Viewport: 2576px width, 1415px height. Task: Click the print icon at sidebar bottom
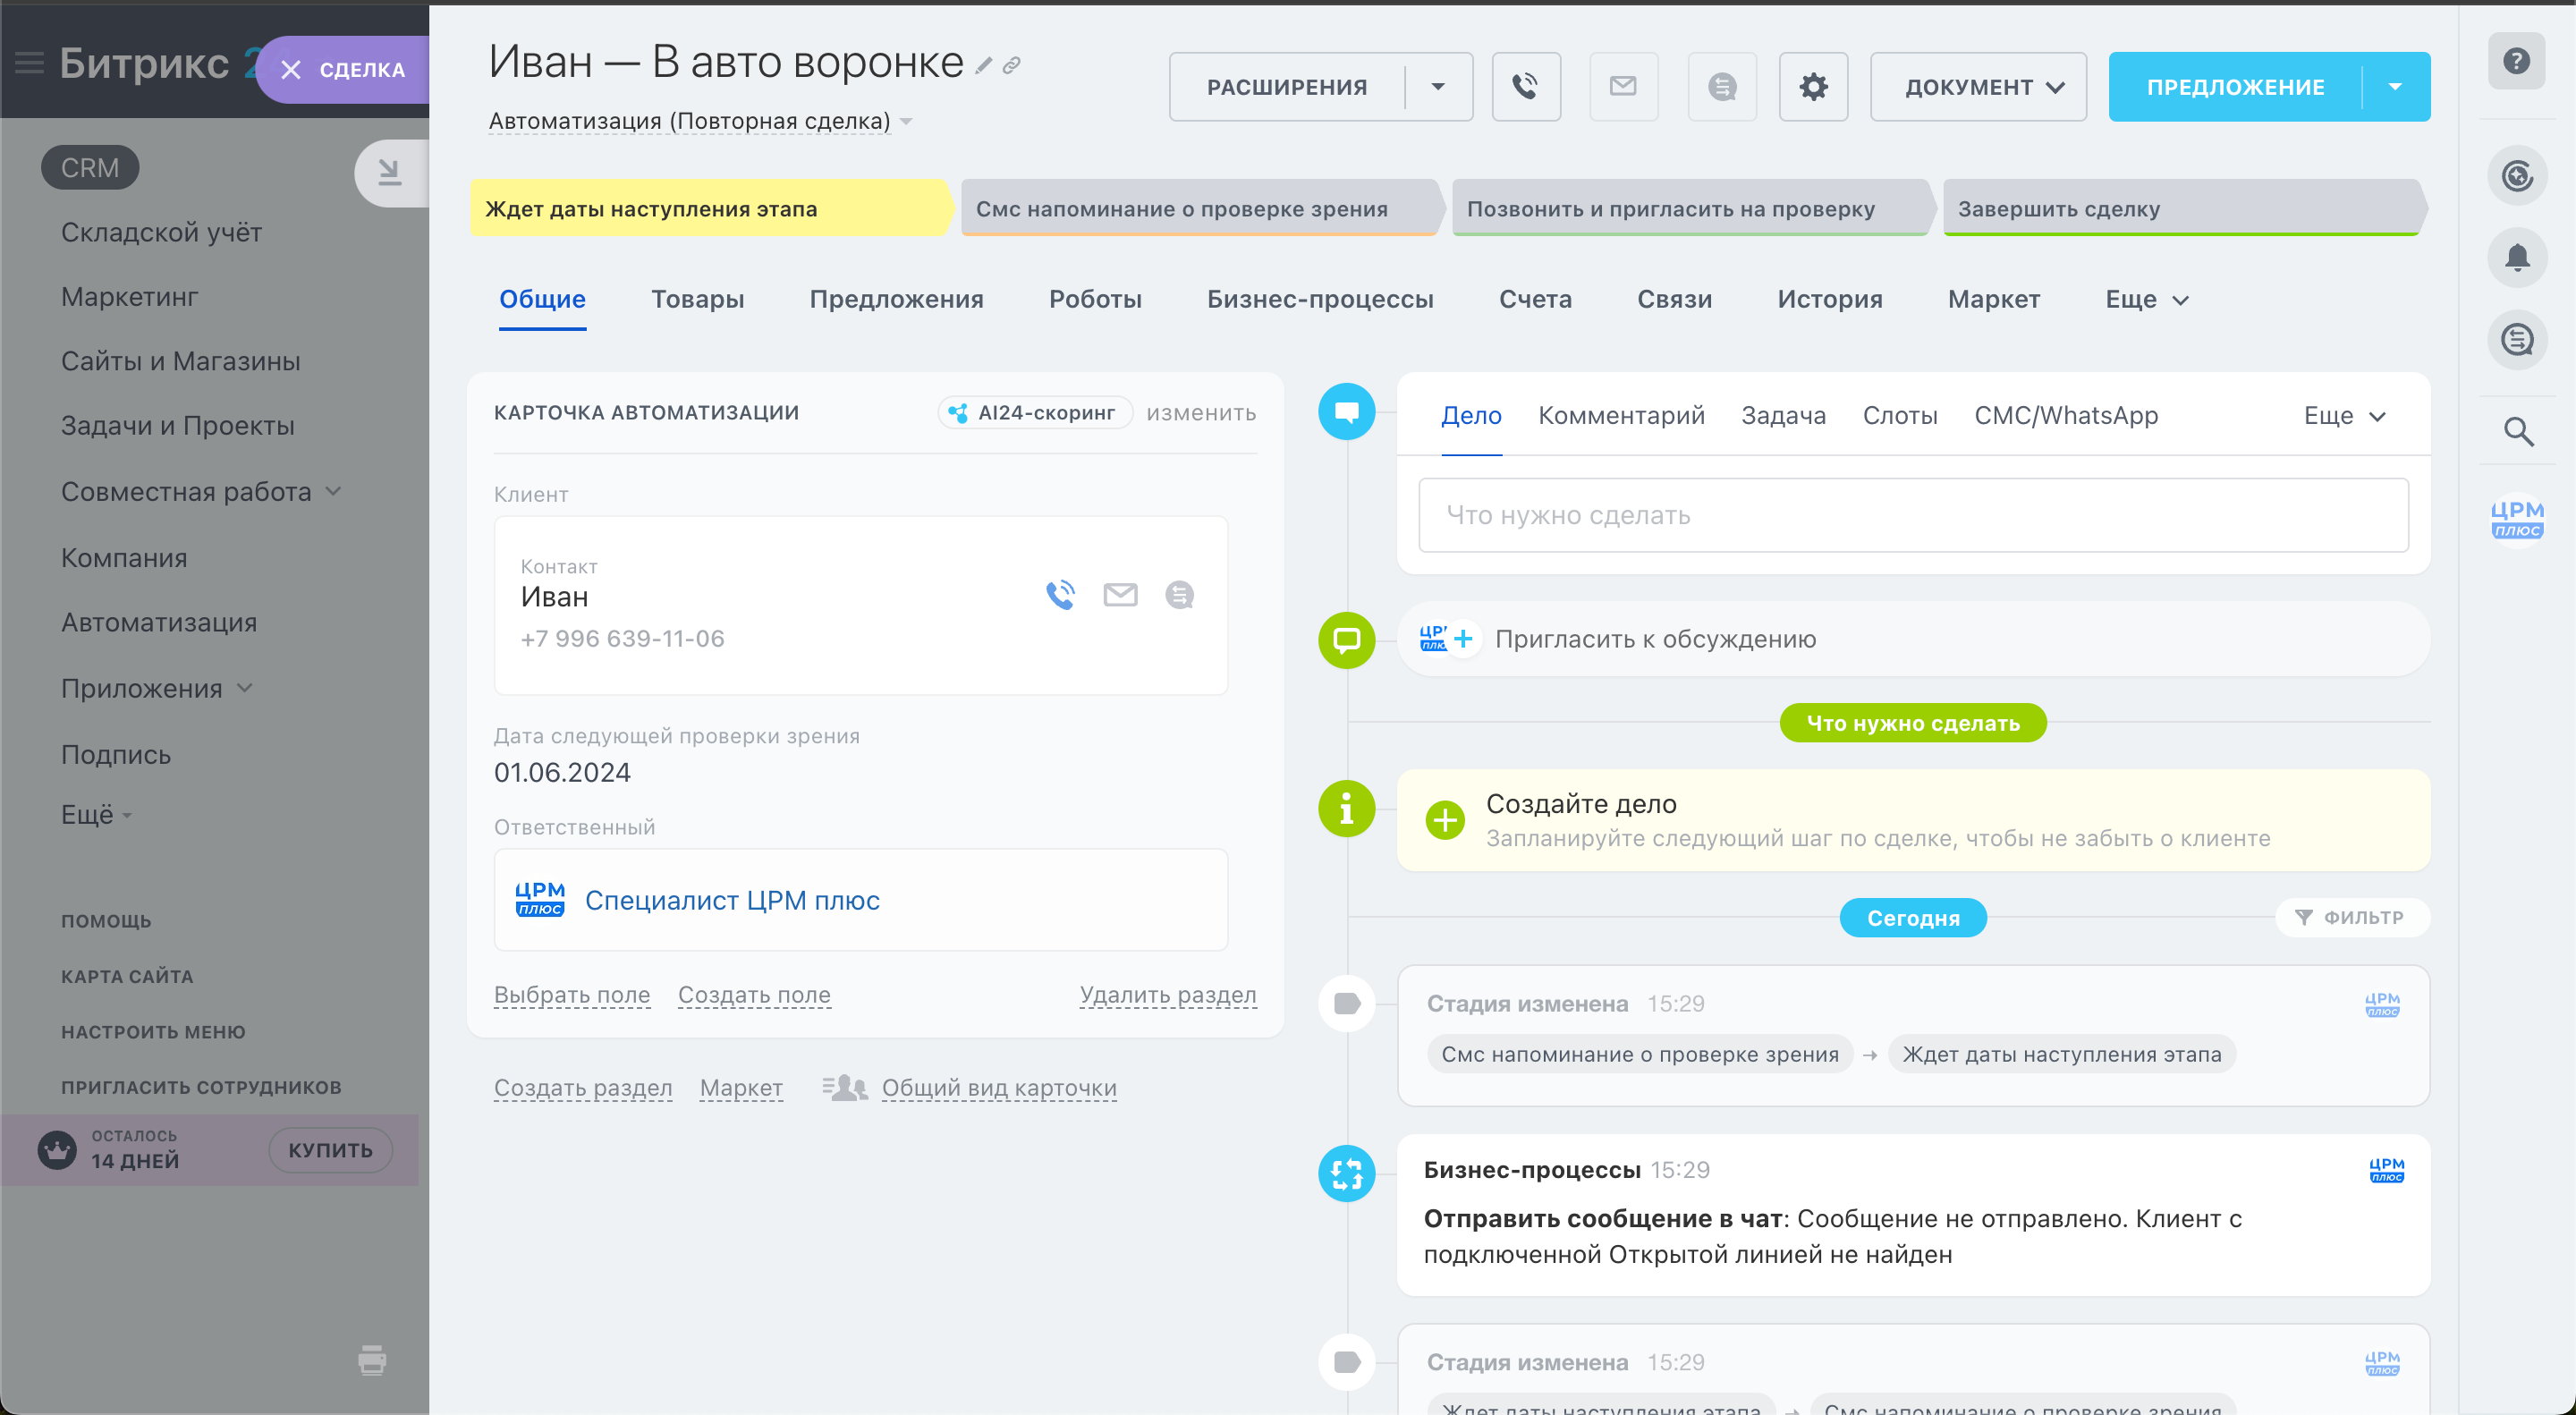click(372, 1360)
